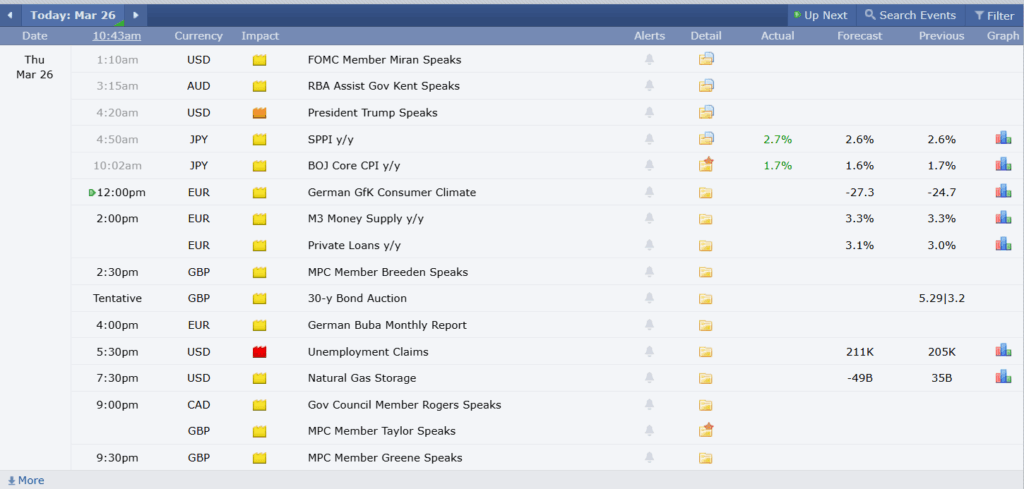Click the red impact icon for Unemployment Claims

pos(260,352)
